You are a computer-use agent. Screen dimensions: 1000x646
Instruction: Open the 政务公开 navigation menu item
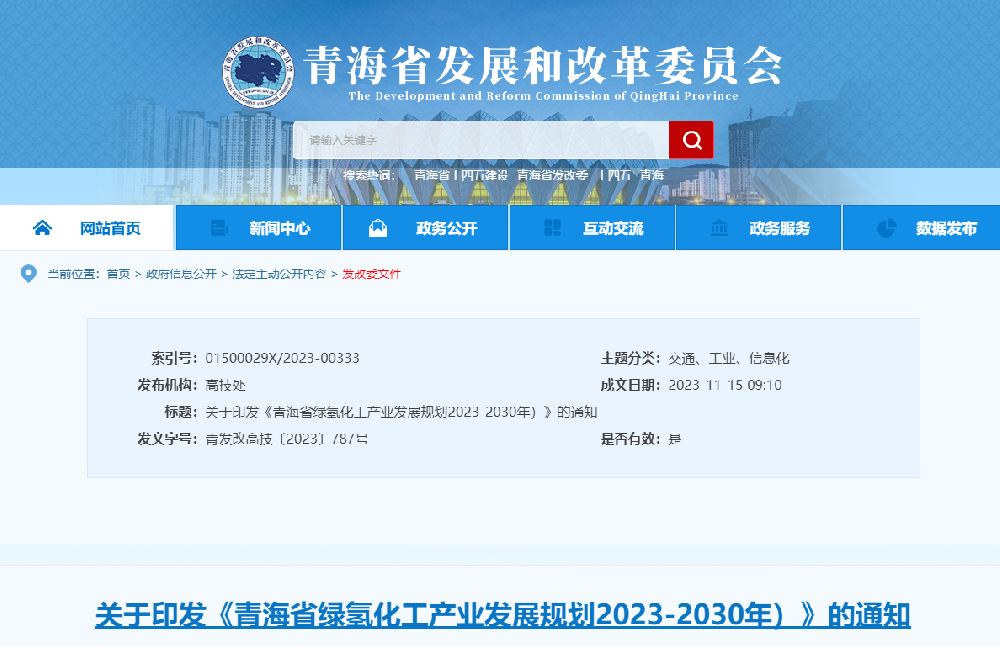click(x=446, y=229)
